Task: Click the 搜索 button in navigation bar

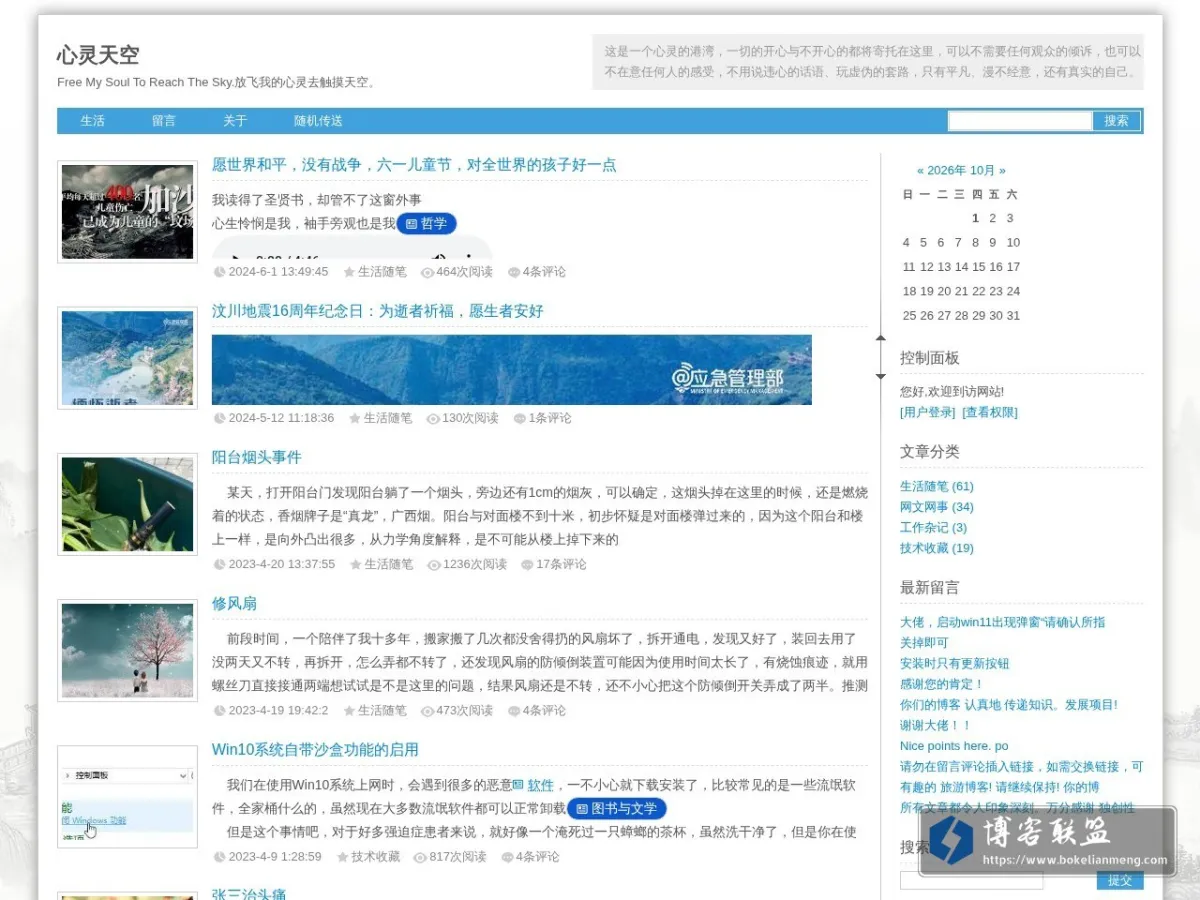Action: [x=1117, y=121]
